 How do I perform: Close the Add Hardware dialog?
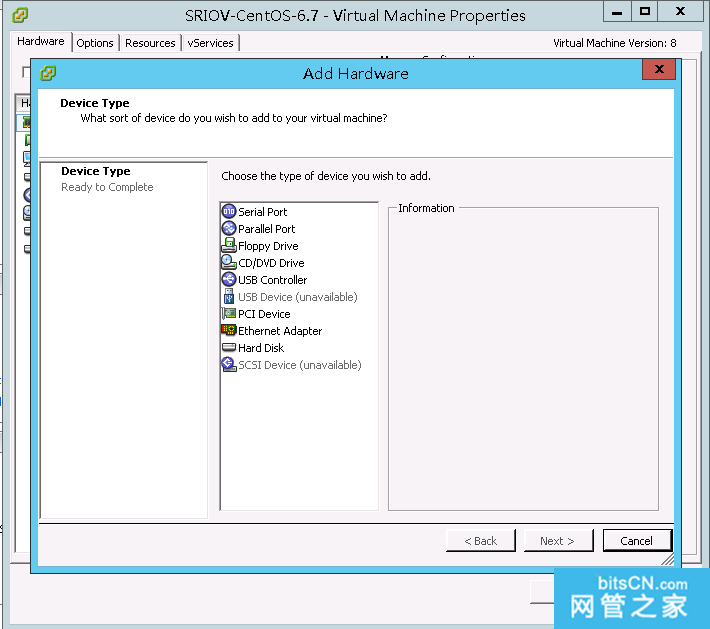(659, 69)
